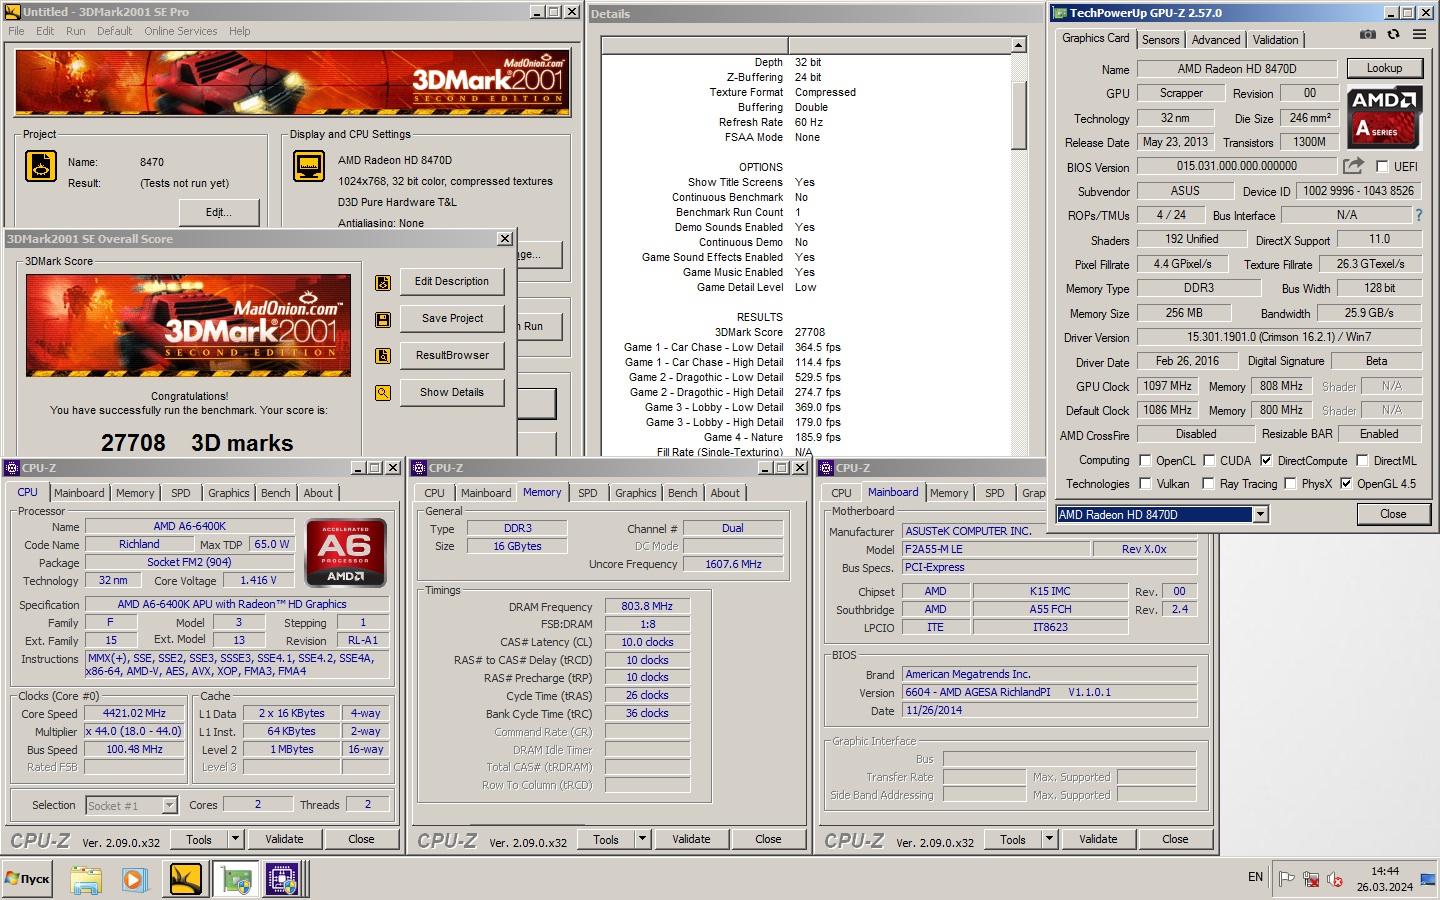Image resolution: width=1440 pixels, height=900 pixels.
Task: Expand Tools dropdown arrow in Mainboard tab window
Action: (1050, 839)
